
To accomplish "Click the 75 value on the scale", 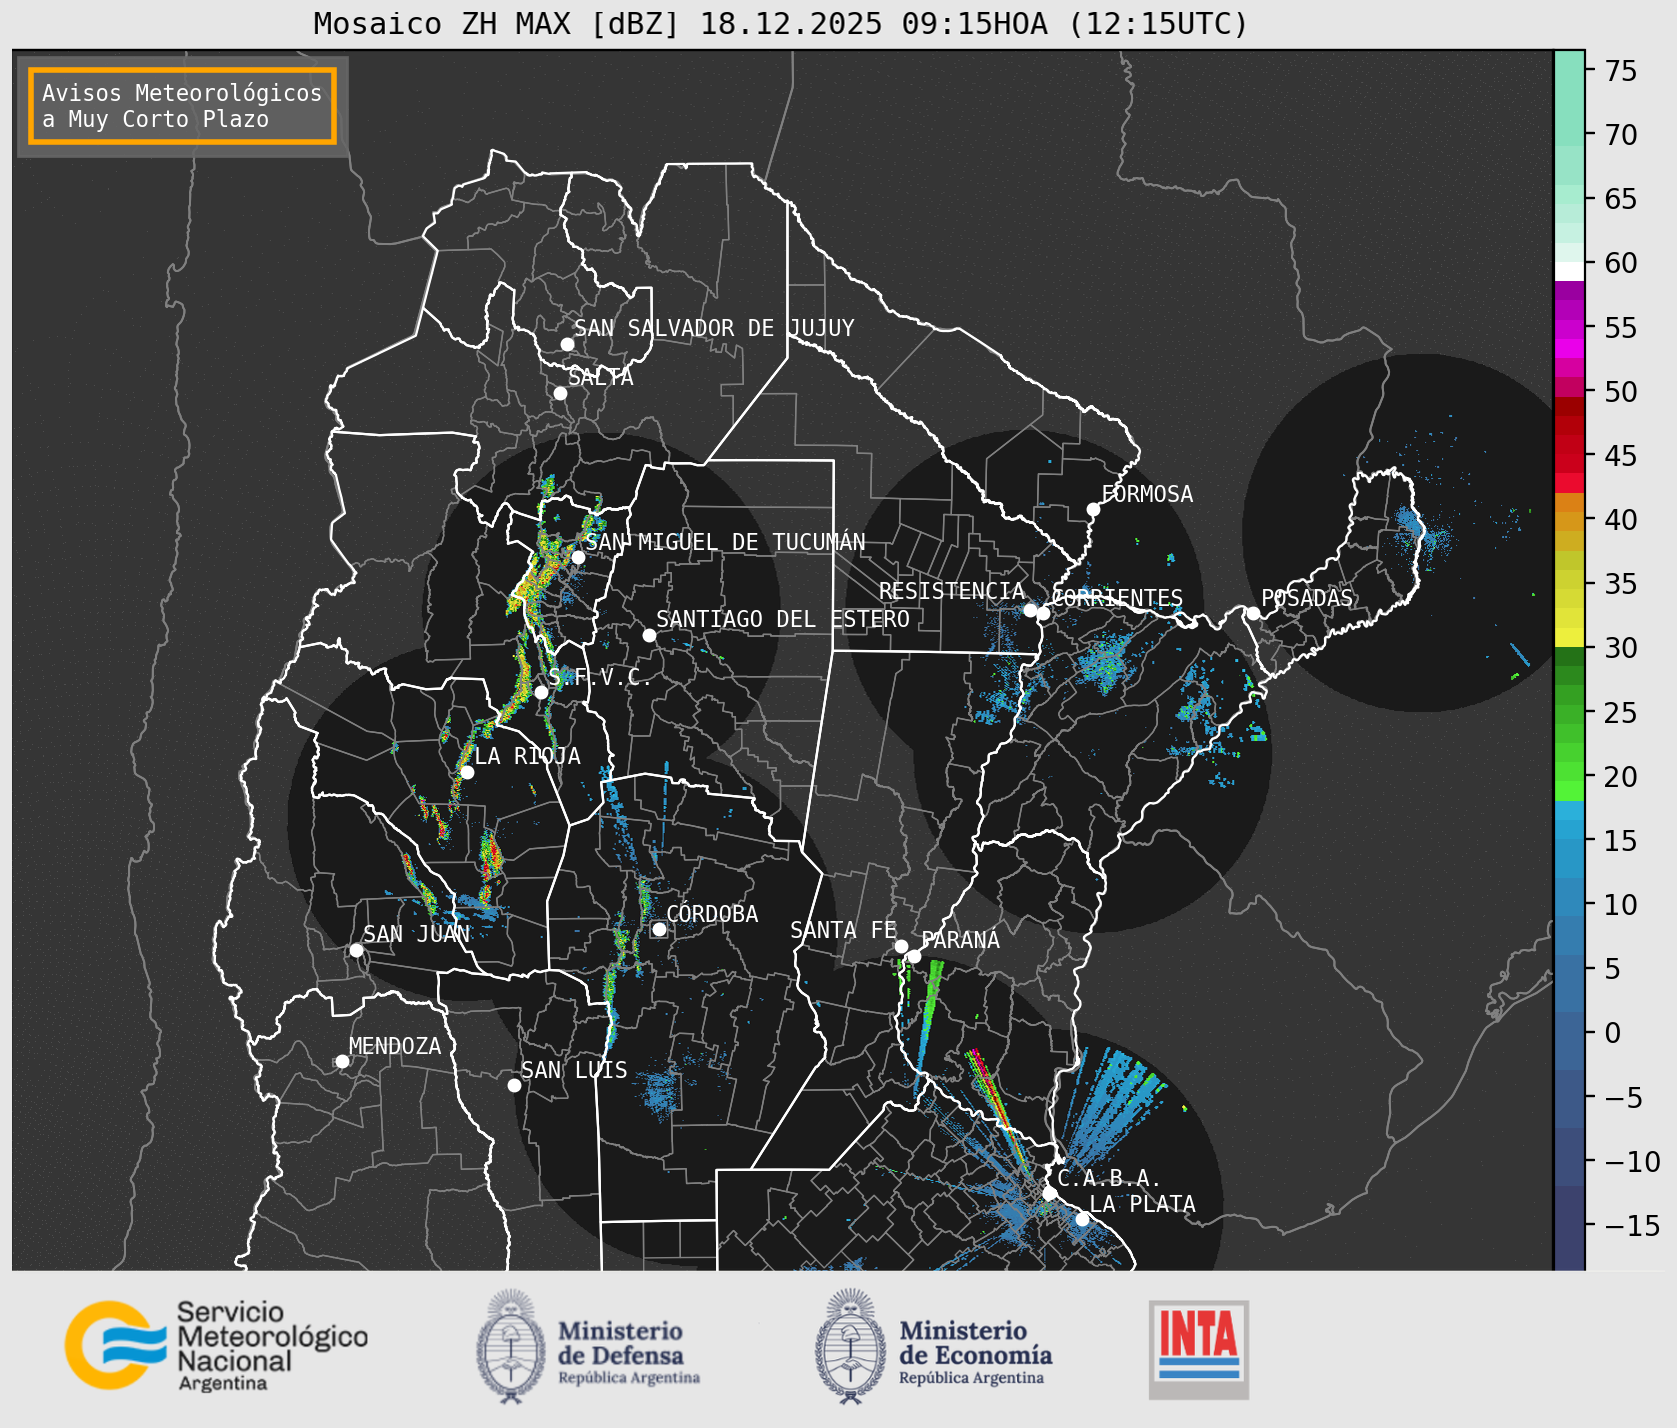I will pos(1620,70).
